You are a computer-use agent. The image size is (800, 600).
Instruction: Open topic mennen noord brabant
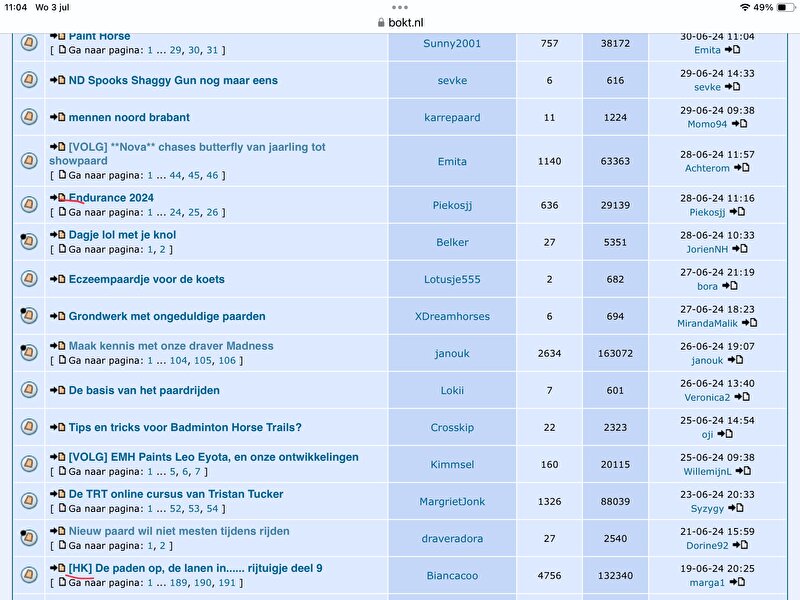[129, 117]
